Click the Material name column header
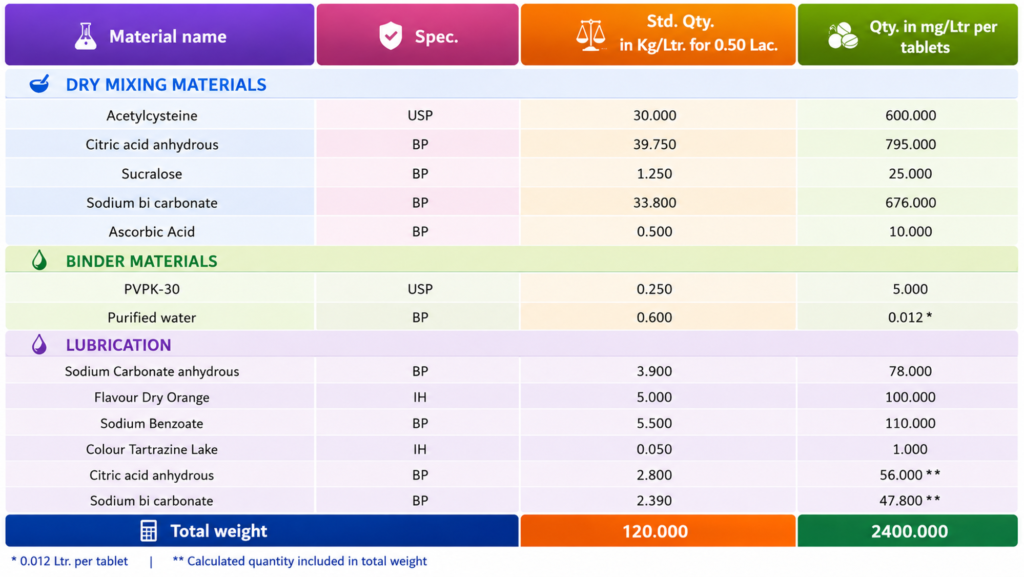This screenshot has width=1024, height=577. 159,35
